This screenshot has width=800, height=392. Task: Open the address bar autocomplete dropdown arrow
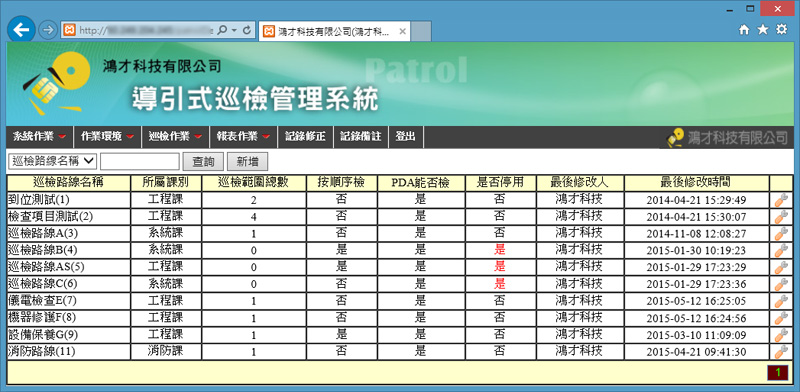(x=234, y=31)
